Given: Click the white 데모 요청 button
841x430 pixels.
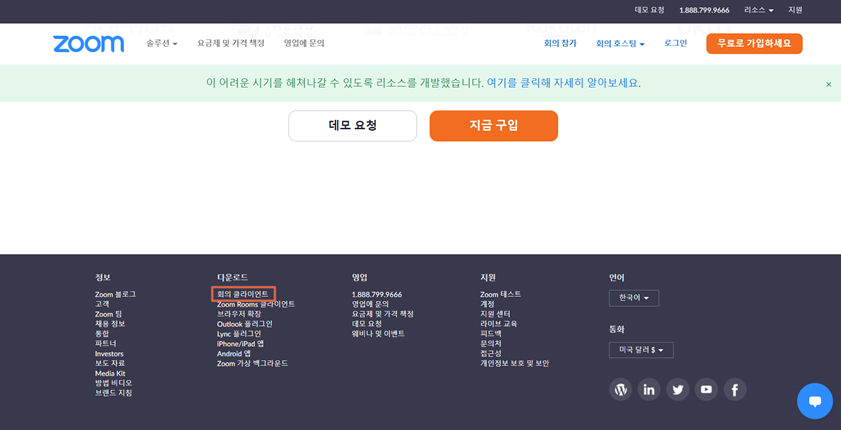Looking at the screenshot, I should point(352,126).
